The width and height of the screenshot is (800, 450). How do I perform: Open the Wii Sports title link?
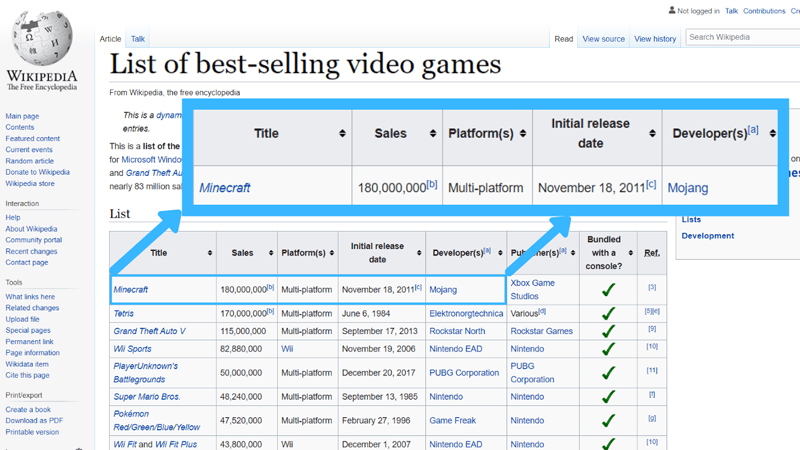133,349
